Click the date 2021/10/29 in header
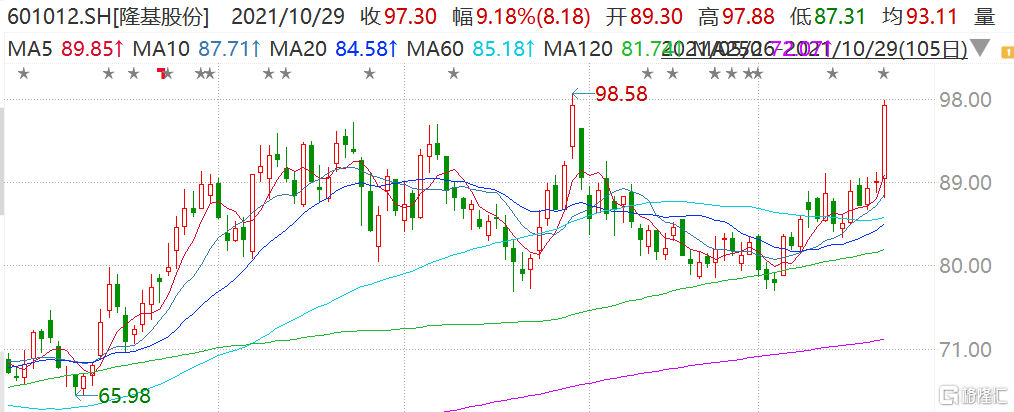The height and width of the screenshot is (412, 1014). click(287, 17)
